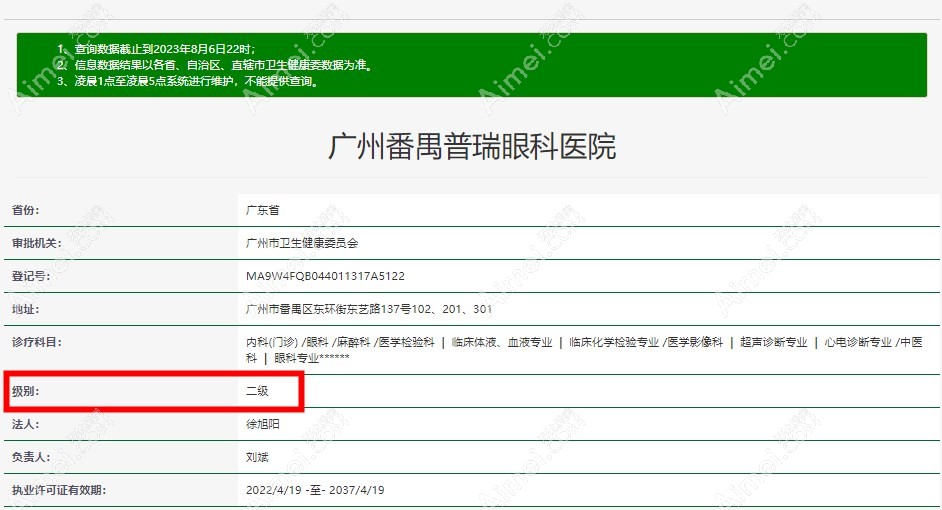
Task: Click the 执业许可证有效期 label
Action: (x=59, y=490)
